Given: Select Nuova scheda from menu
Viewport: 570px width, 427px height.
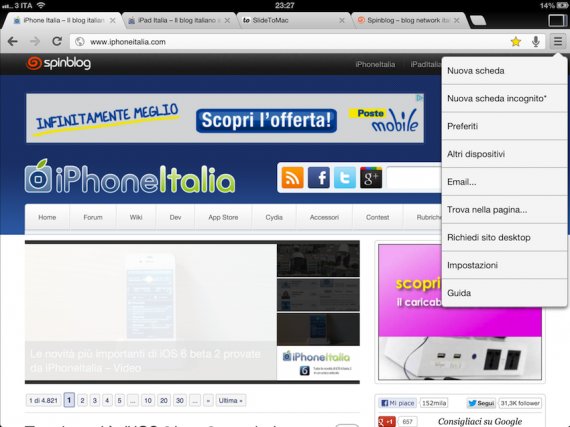Looking at the screenshot, I should (x=504, y=71).
